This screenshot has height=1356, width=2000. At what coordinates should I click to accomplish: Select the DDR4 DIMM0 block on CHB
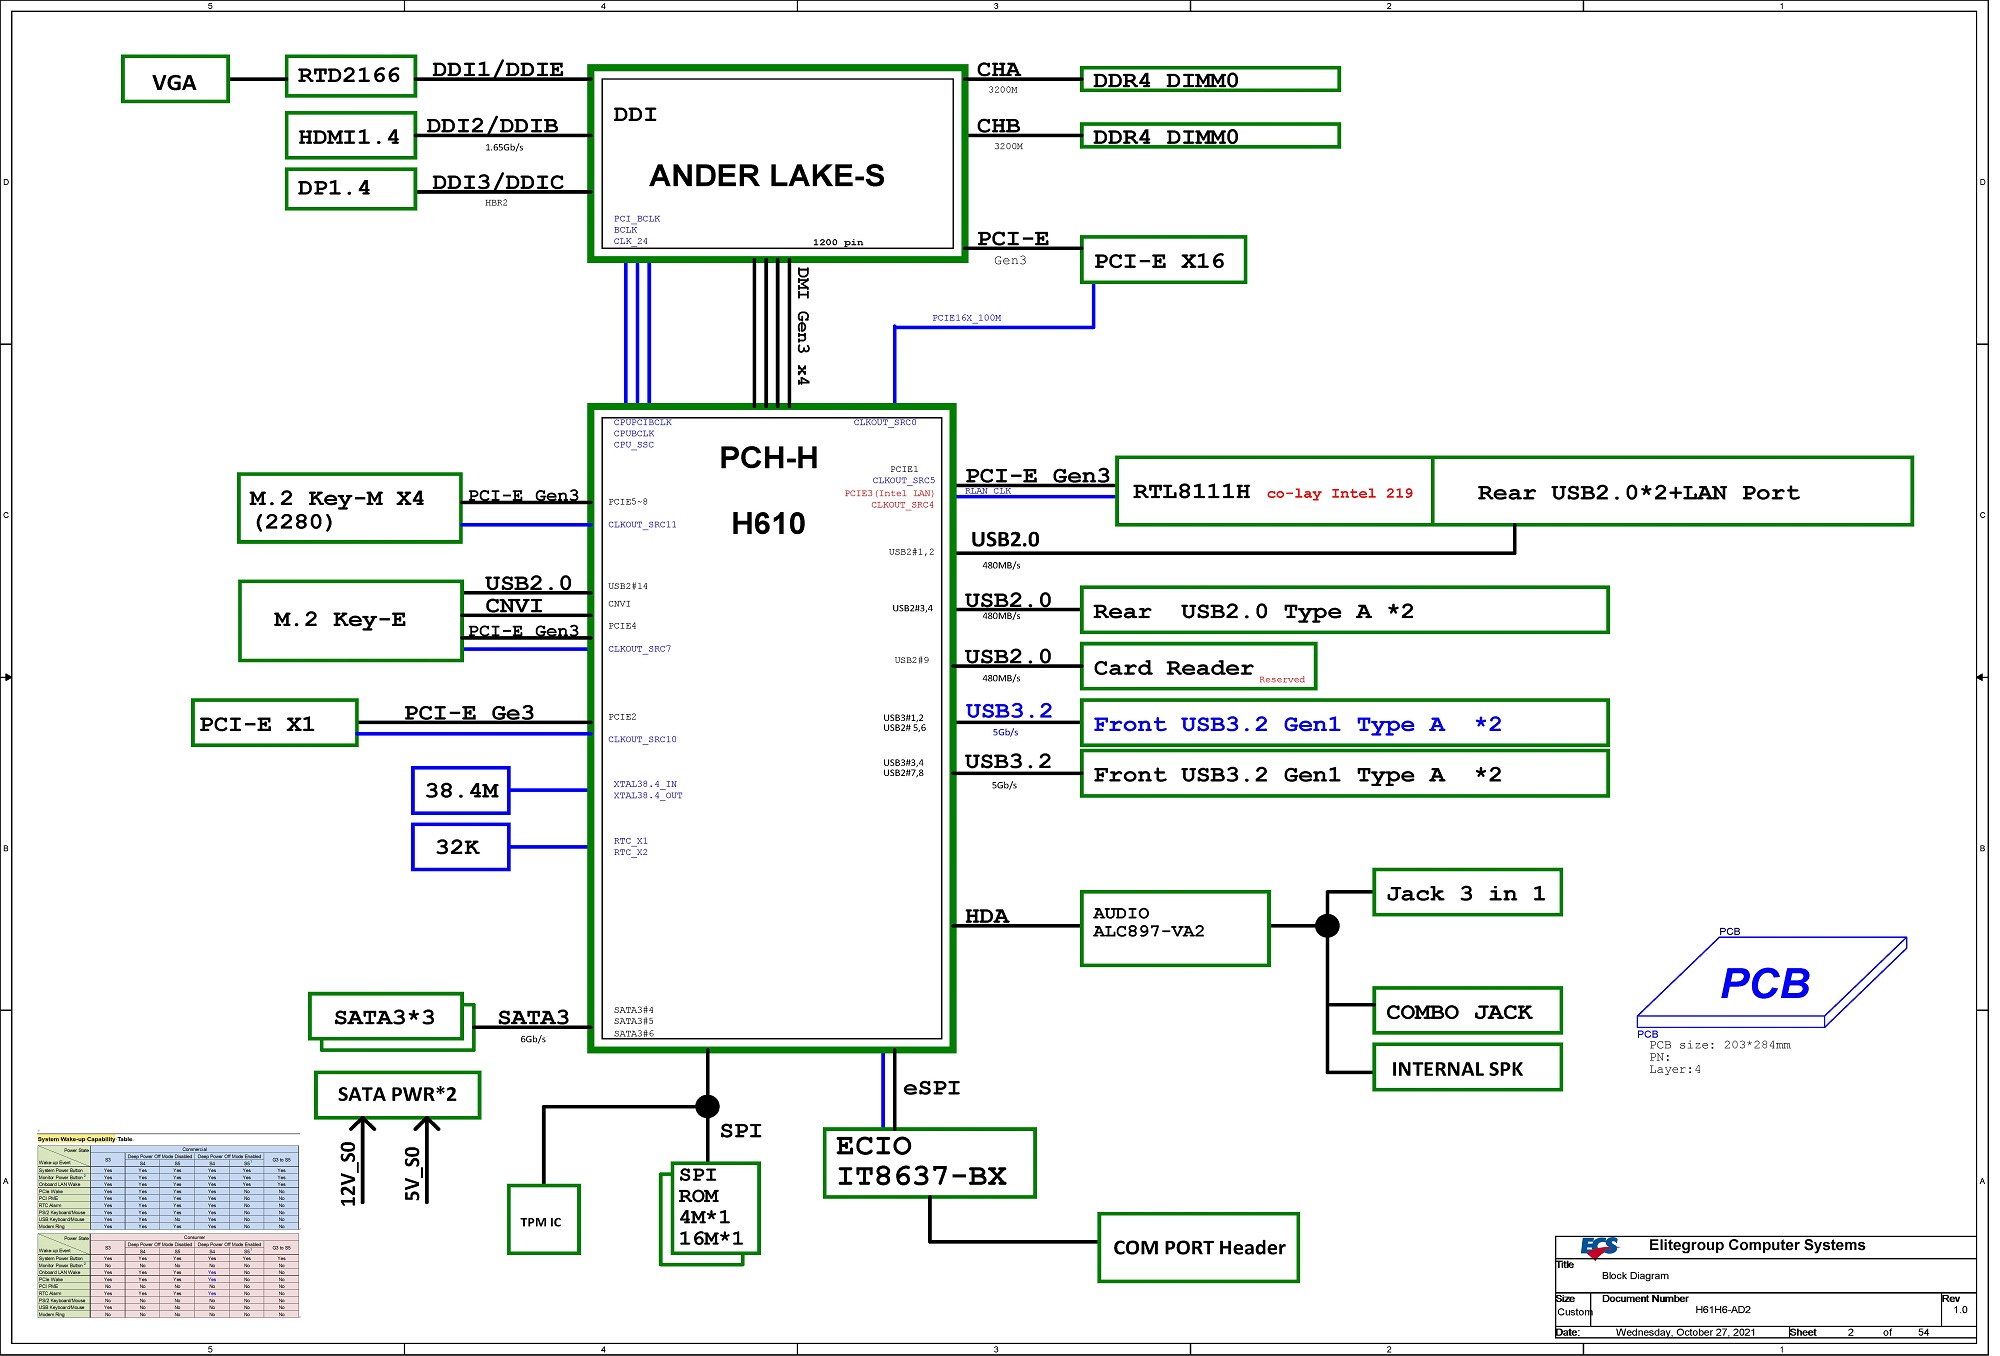(x=1210, y=135)
